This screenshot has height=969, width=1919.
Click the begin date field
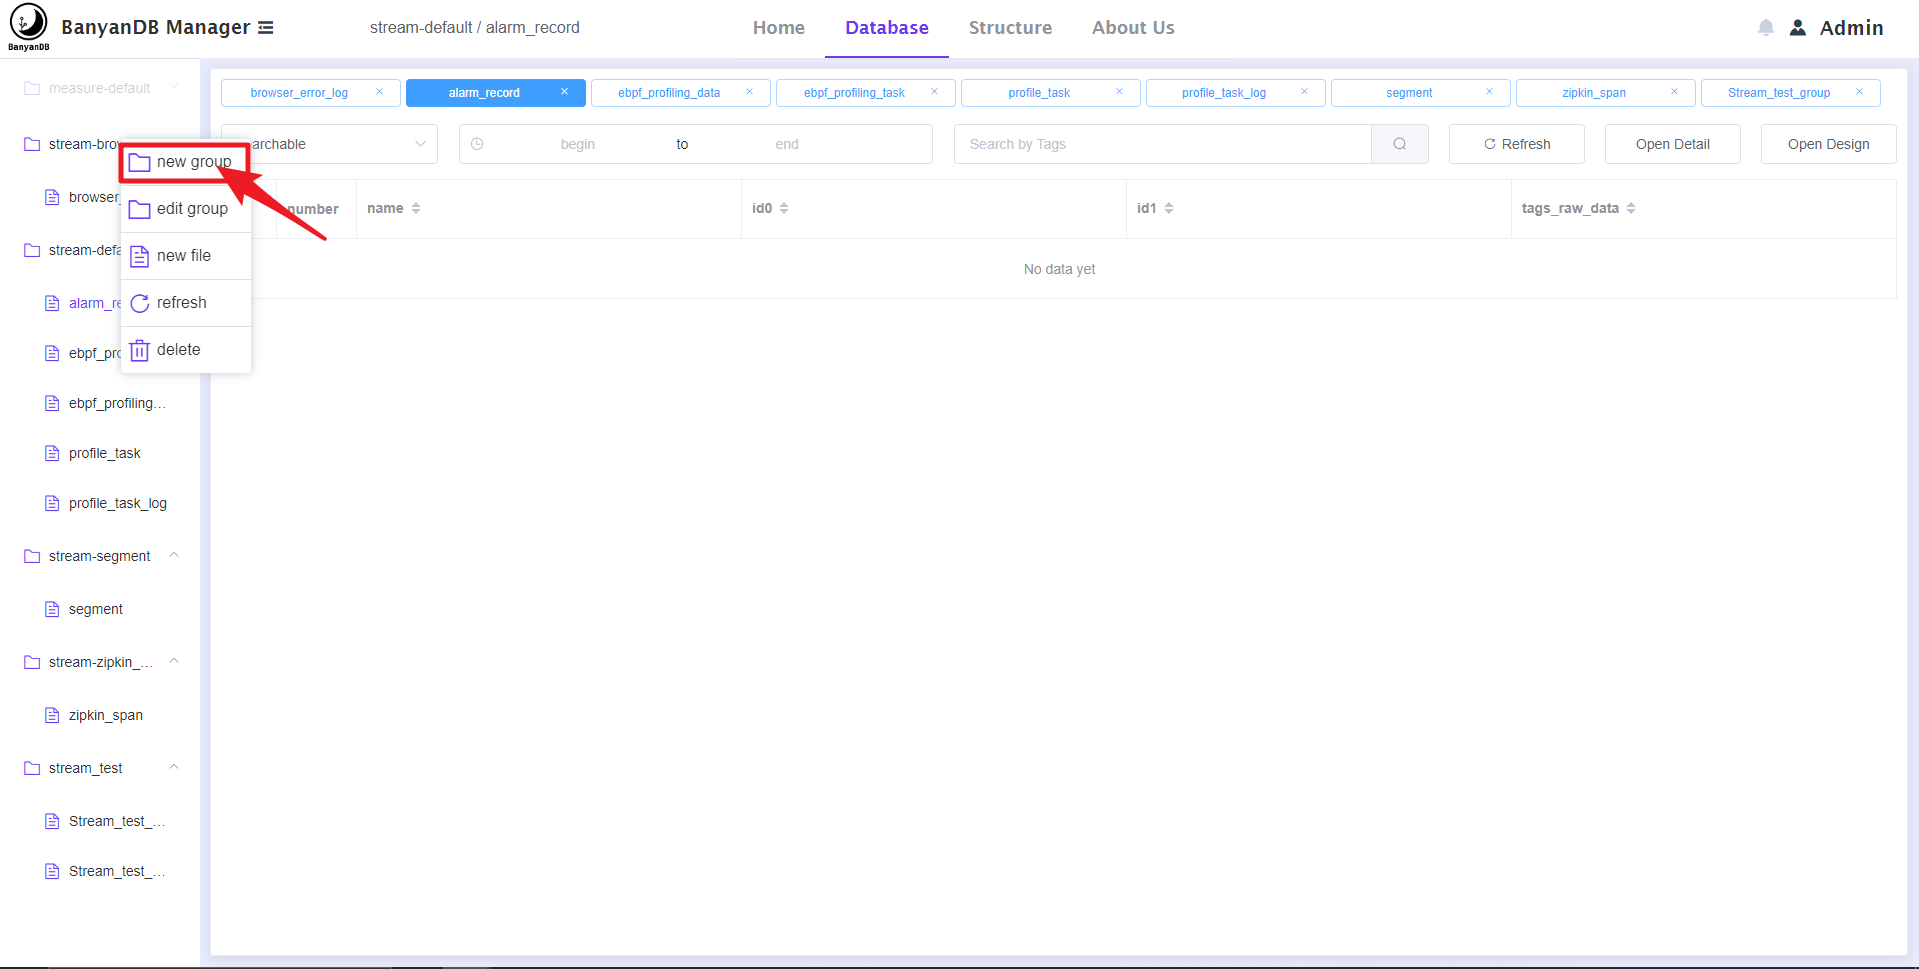tap(578, 144)
